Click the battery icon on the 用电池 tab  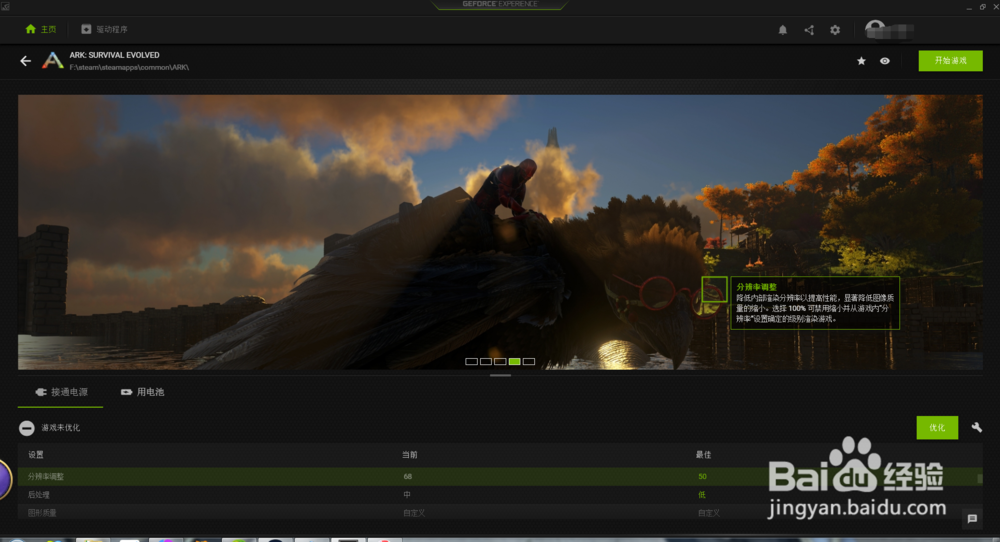pos(126,392)
